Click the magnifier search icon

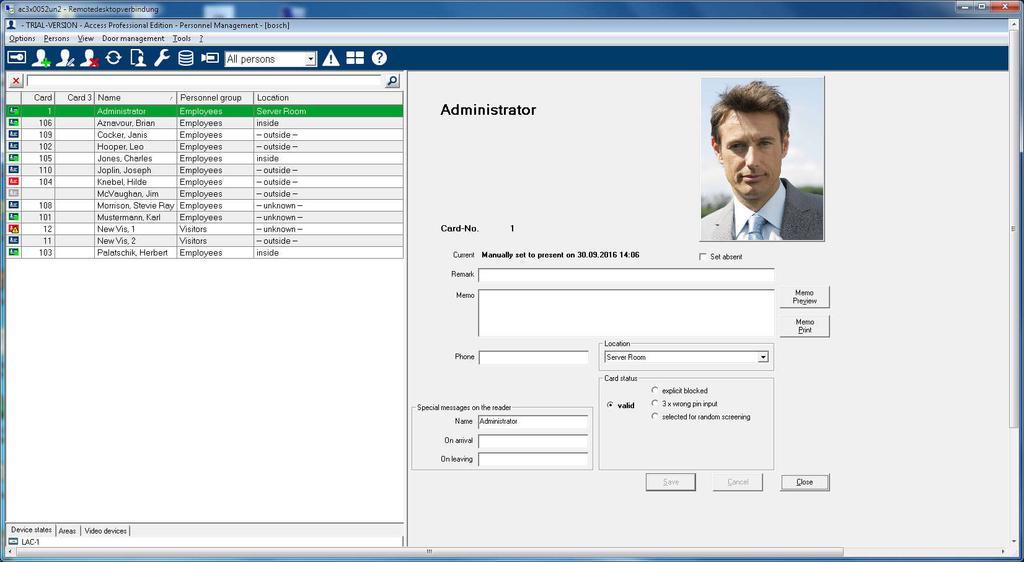pos(392,81)
